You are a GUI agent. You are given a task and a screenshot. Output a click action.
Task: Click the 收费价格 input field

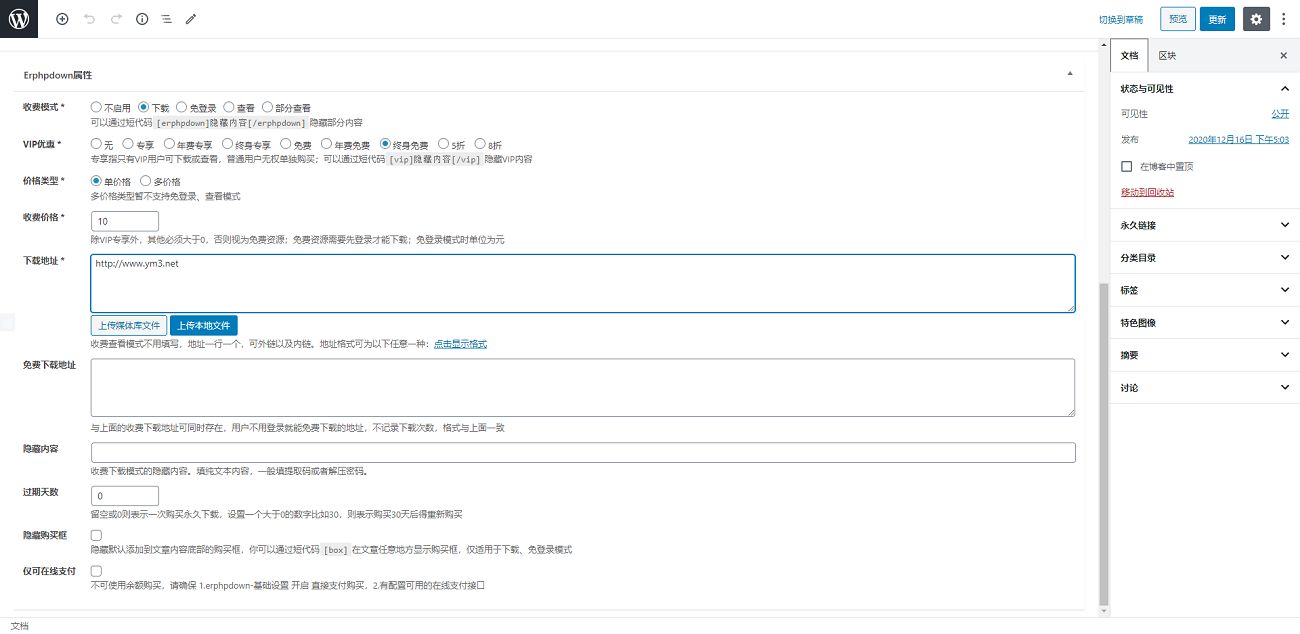point(125,221)
